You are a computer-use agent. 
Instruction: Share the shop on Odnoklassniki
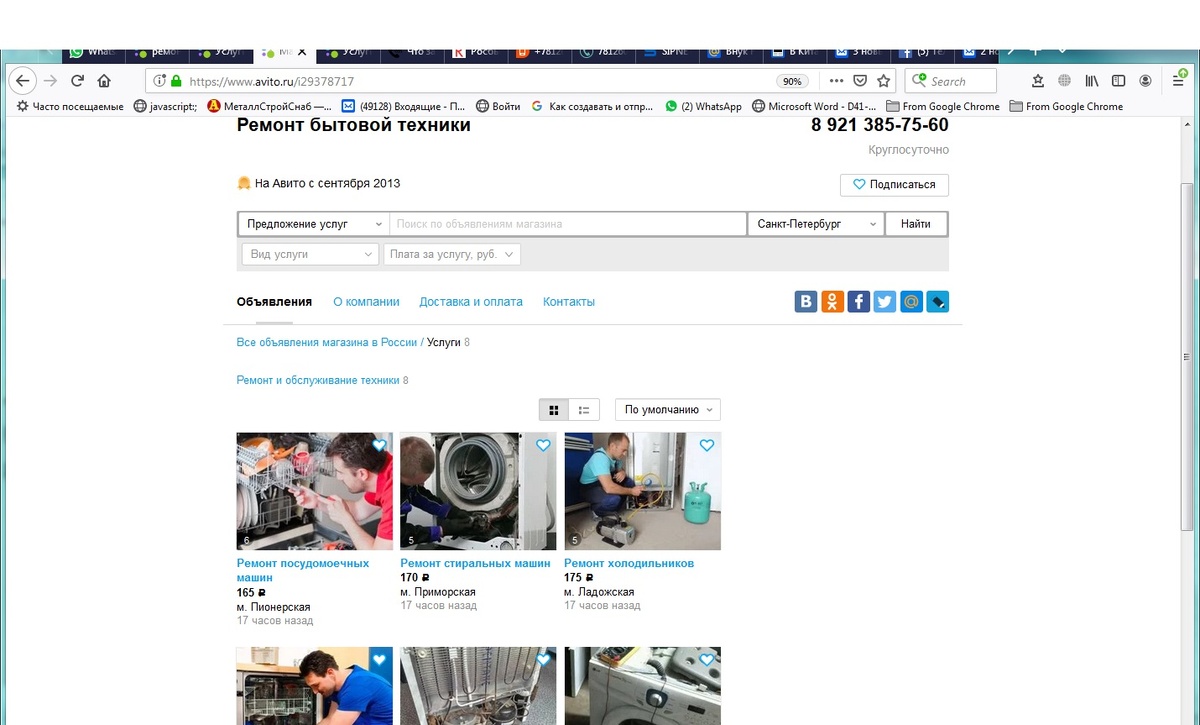tap(832, 301)
